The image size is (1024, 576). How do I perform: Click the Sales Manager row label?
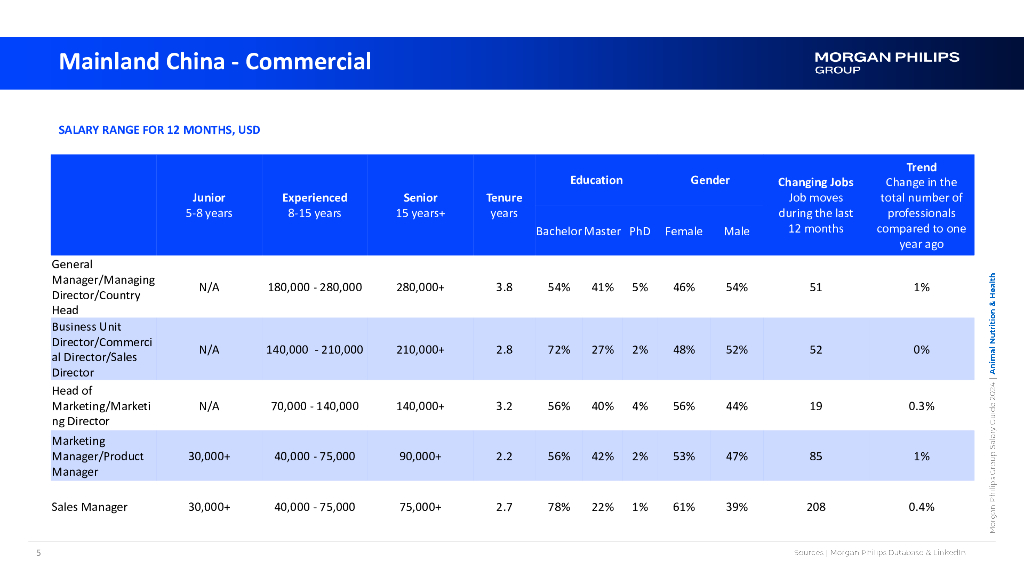(x=89, y=507)
